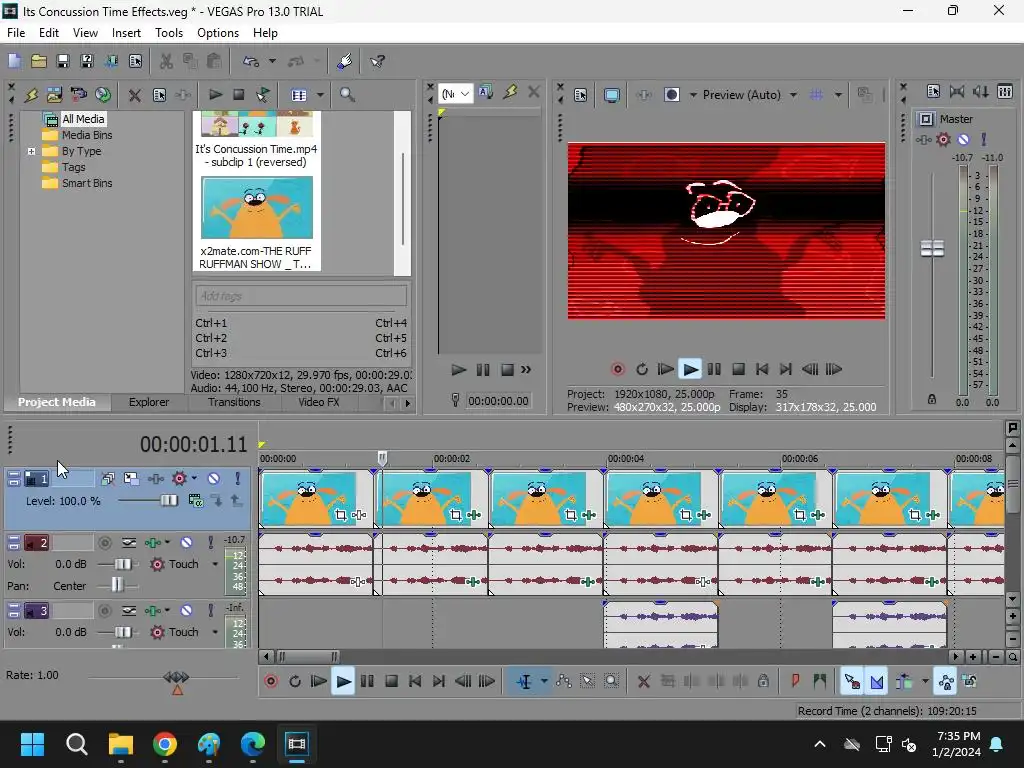This screenshot has height=768, width=1024.
Task: Open the File menu
Action: tap(16, 33)
